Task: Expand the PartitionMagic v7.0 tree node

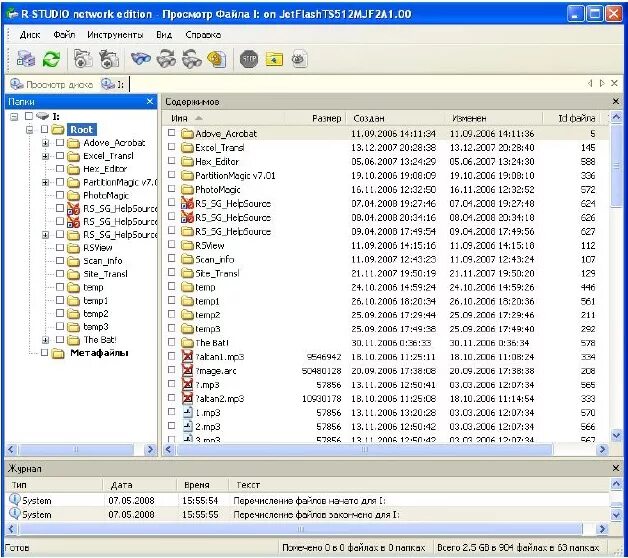Action: pyautogui.click(x=45, y=182)
